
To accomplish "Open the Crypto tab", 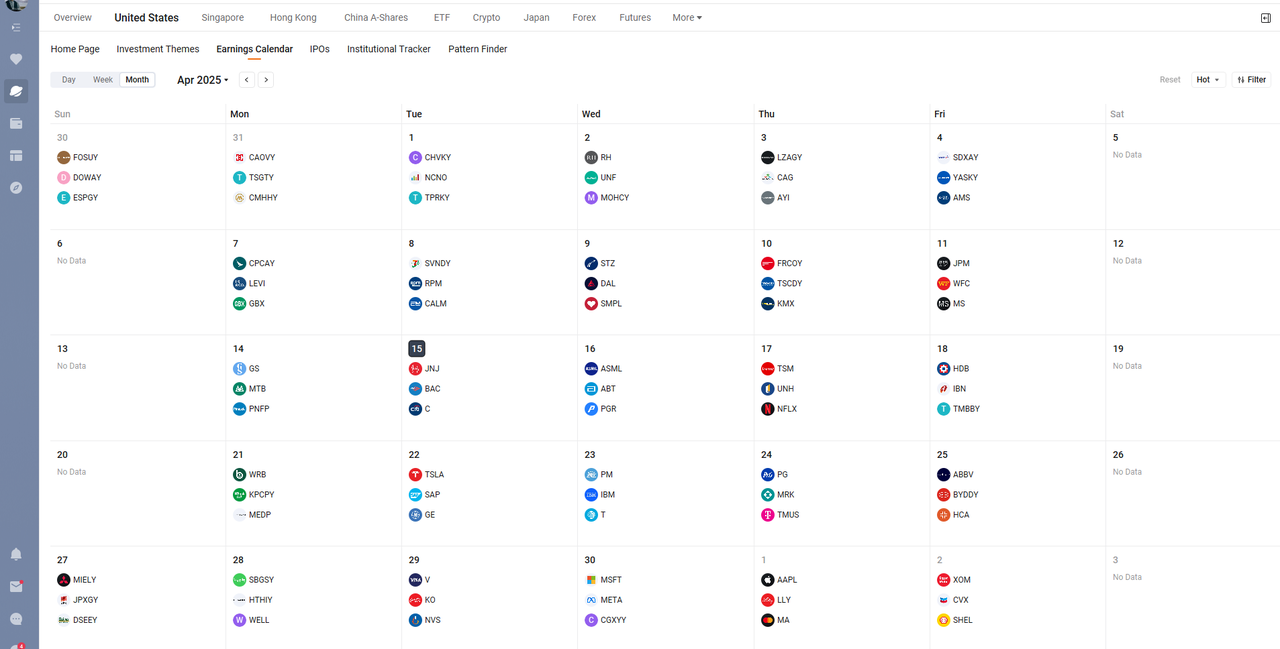I will click(x=486, y=18).
